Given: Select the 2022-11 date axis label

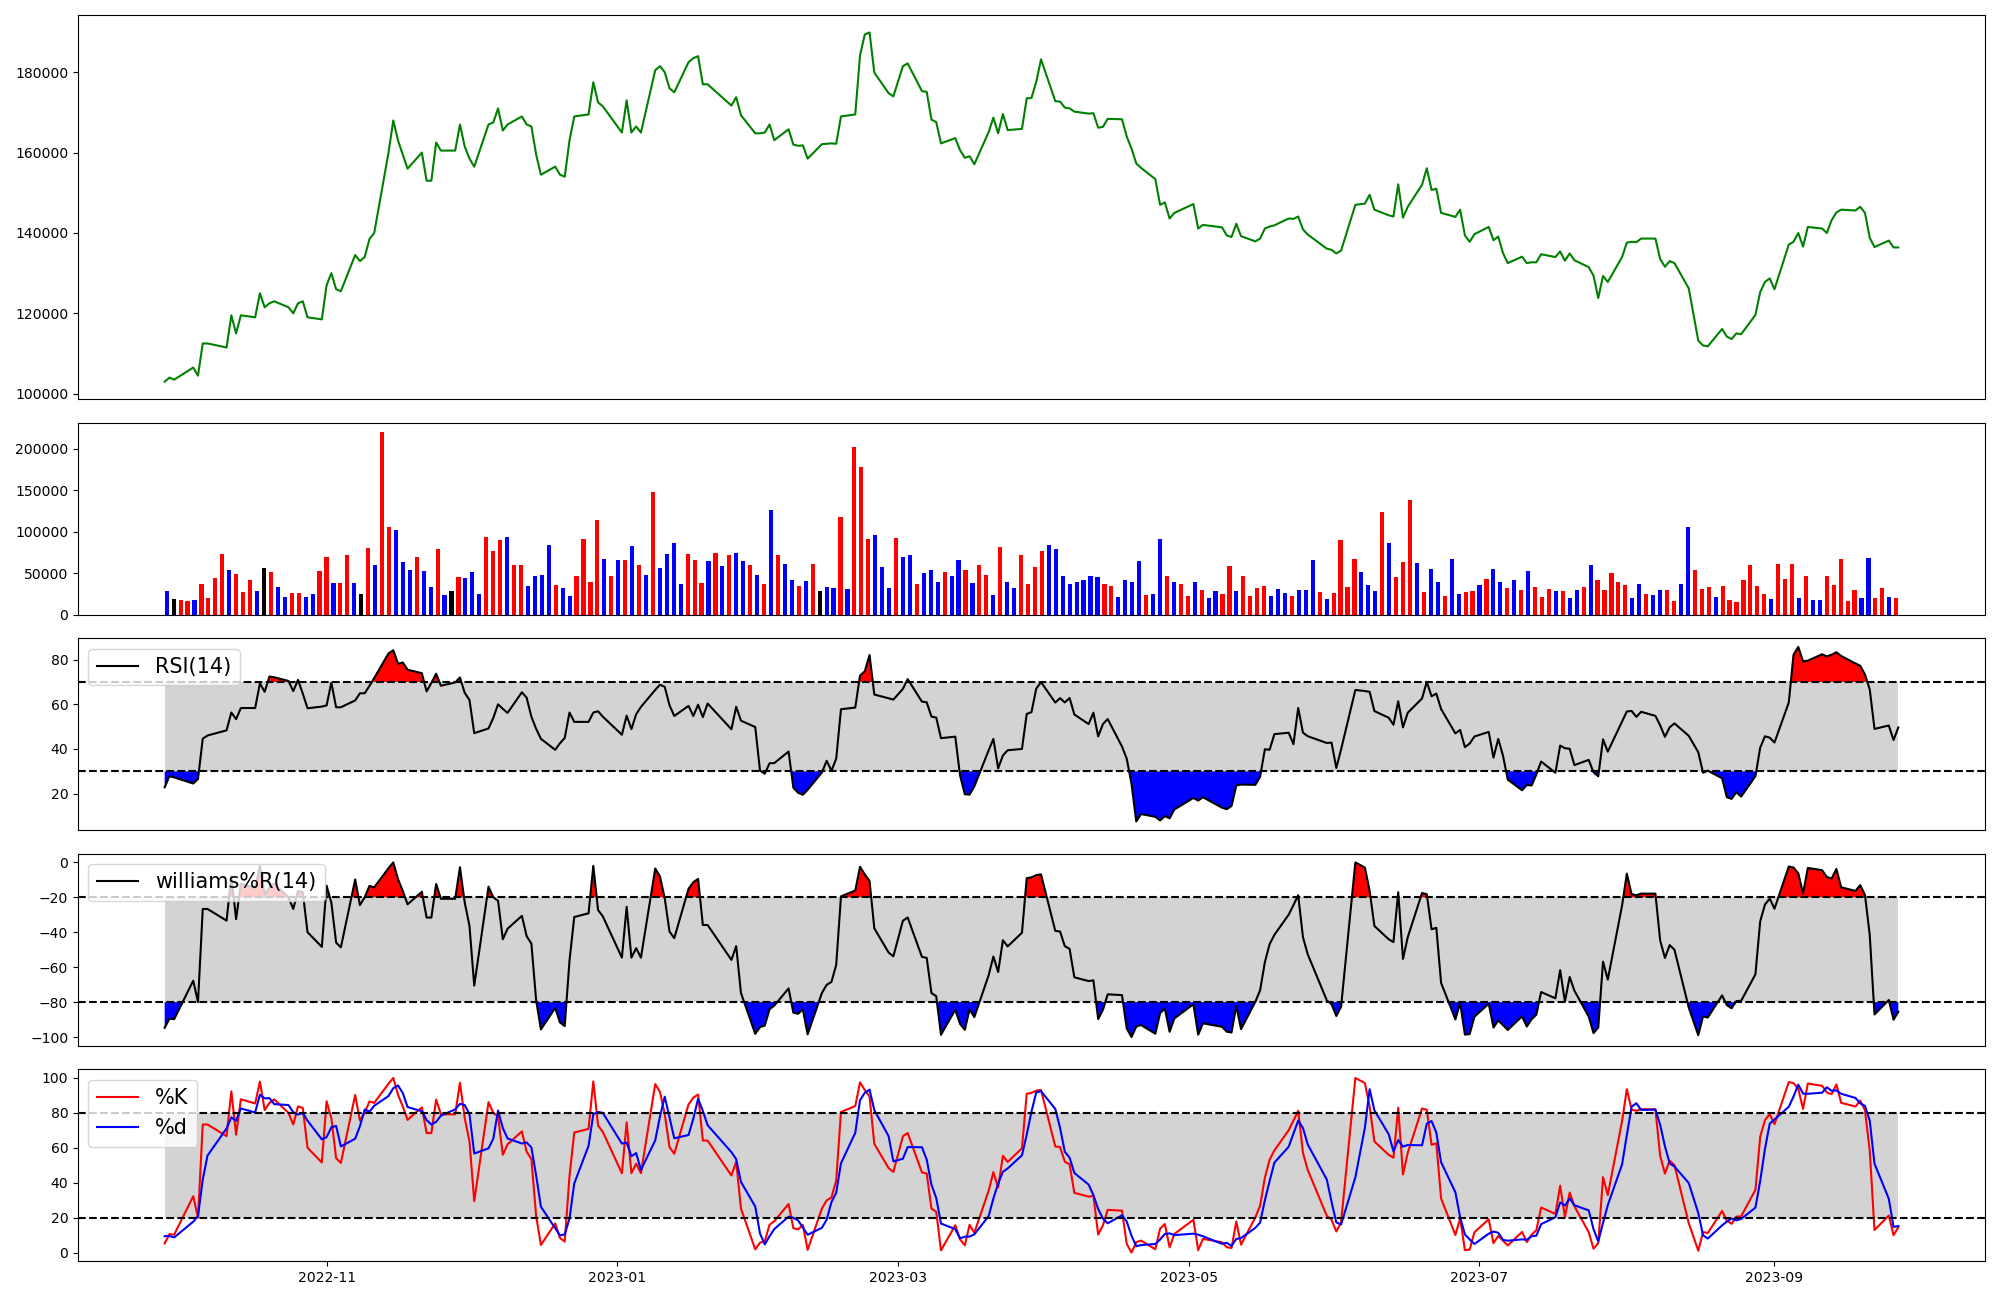Looking at the screenshot, I should 327,1277.
